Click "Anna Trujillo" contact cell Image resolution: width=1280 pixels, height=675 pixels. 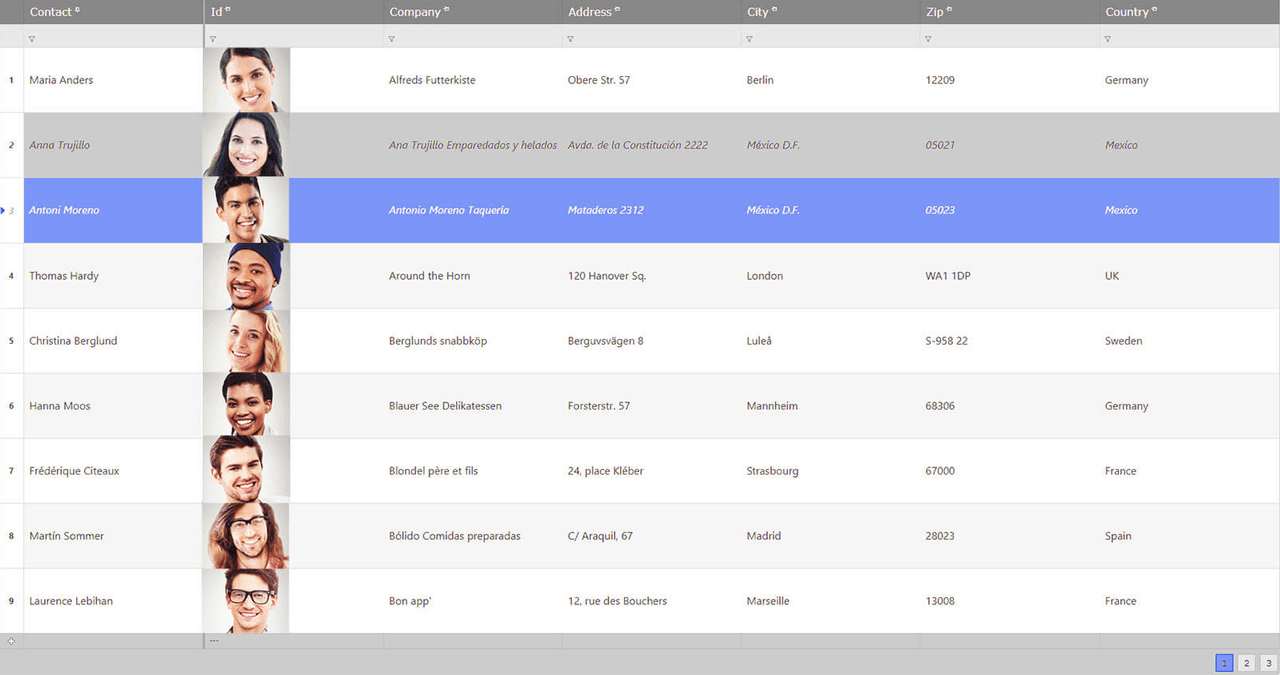(59, 145)
